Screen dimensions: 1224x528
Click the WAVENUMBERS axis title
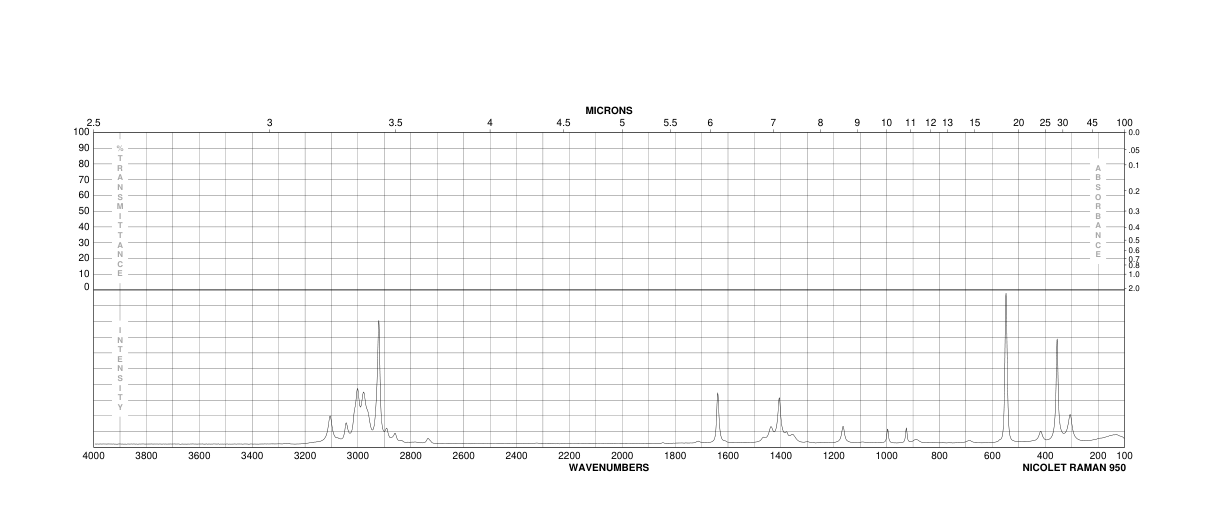tap(609, 468)
